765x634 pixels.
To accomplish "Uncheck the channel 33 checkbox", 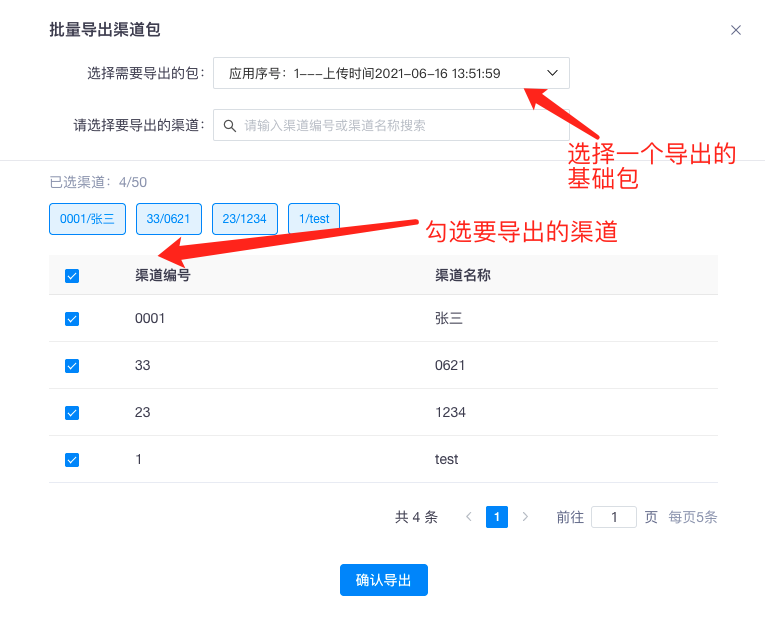I will pos(72,366).
